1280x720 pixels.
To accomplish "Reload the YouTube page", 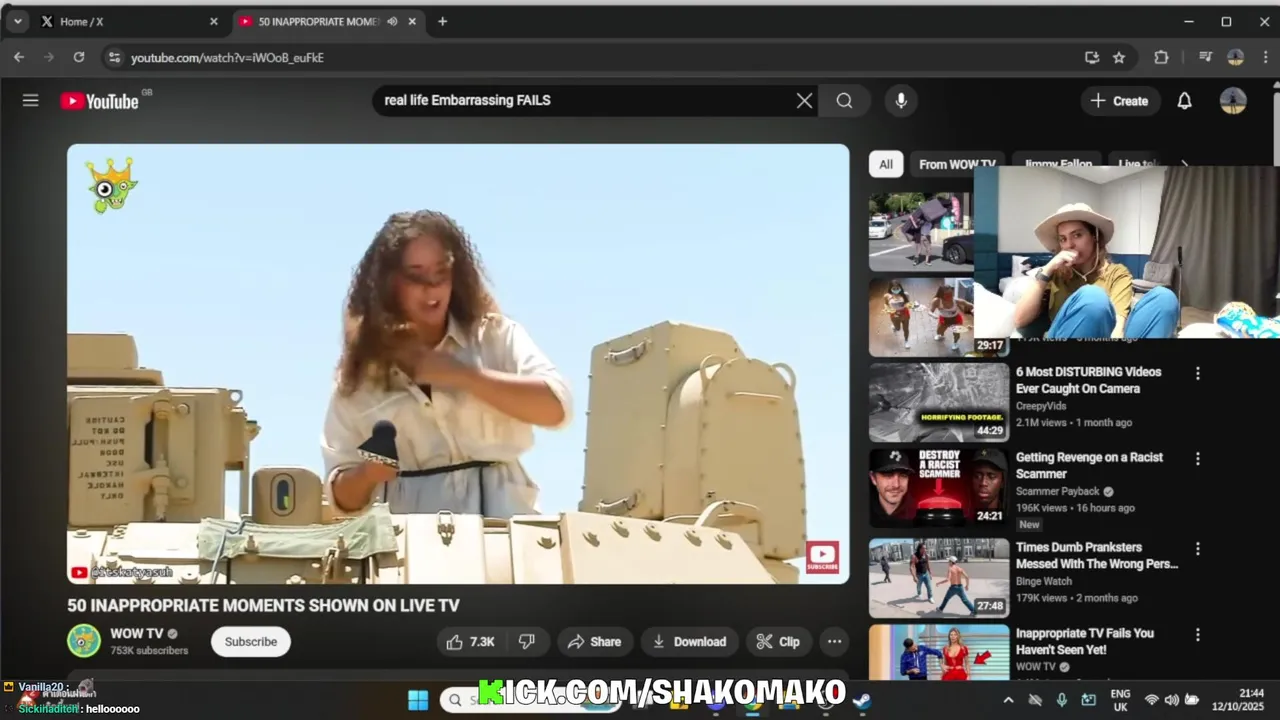I will pos(78,57).
